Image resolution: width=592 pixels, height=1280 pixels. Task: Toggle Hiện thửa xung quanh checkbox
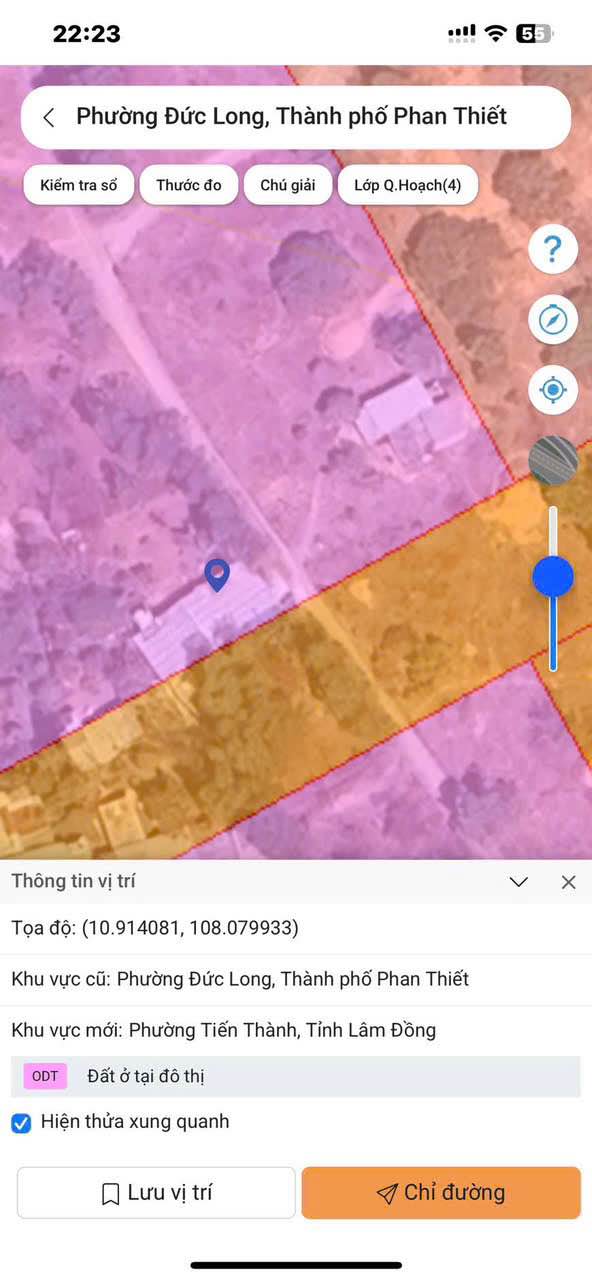[21, 1123]
